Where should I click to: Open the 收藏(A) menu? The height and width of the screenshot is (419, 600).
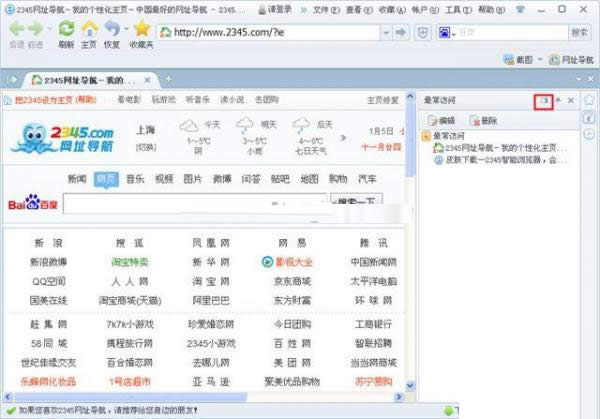[392, 10]
